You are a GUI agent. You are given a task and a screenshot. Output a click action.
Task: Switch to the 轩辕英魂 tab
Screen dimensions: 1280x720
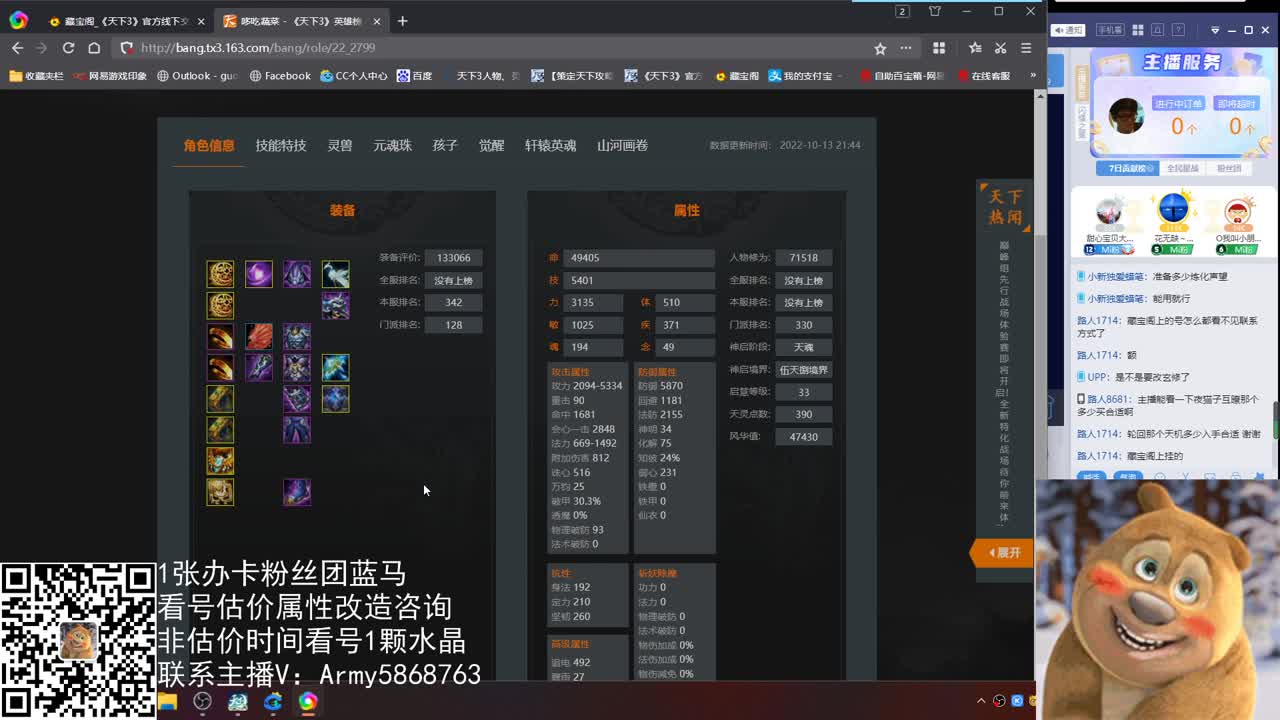[551, 145]
